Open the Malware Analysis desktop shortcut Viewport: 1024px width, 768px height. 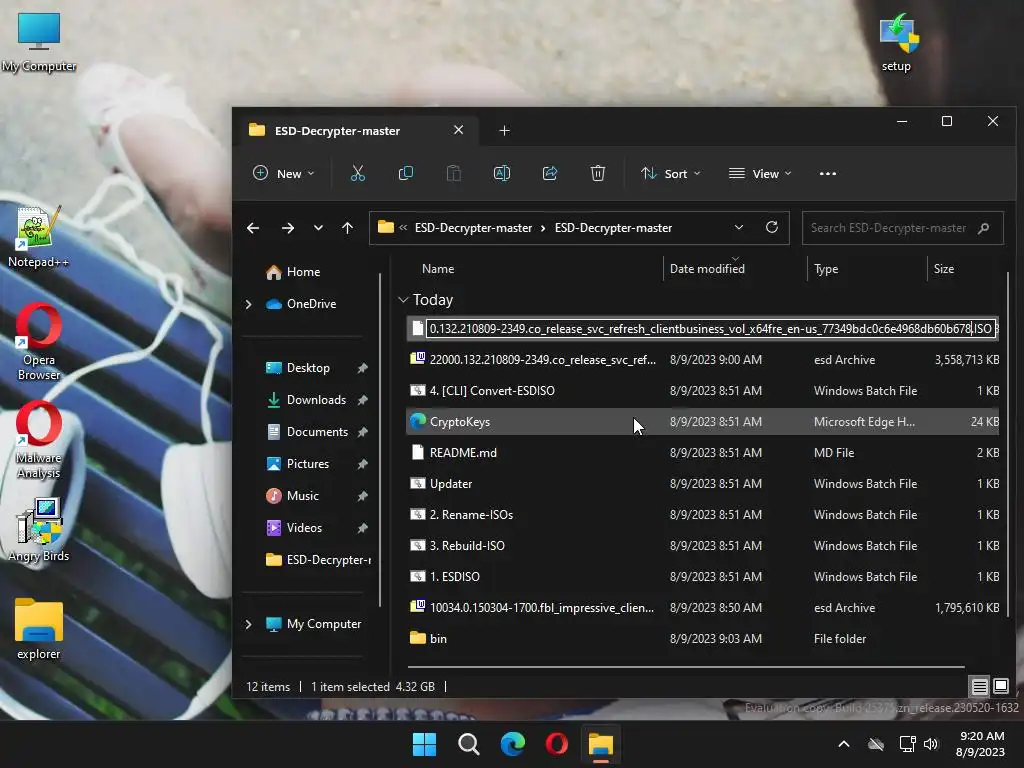pos(39,440)
